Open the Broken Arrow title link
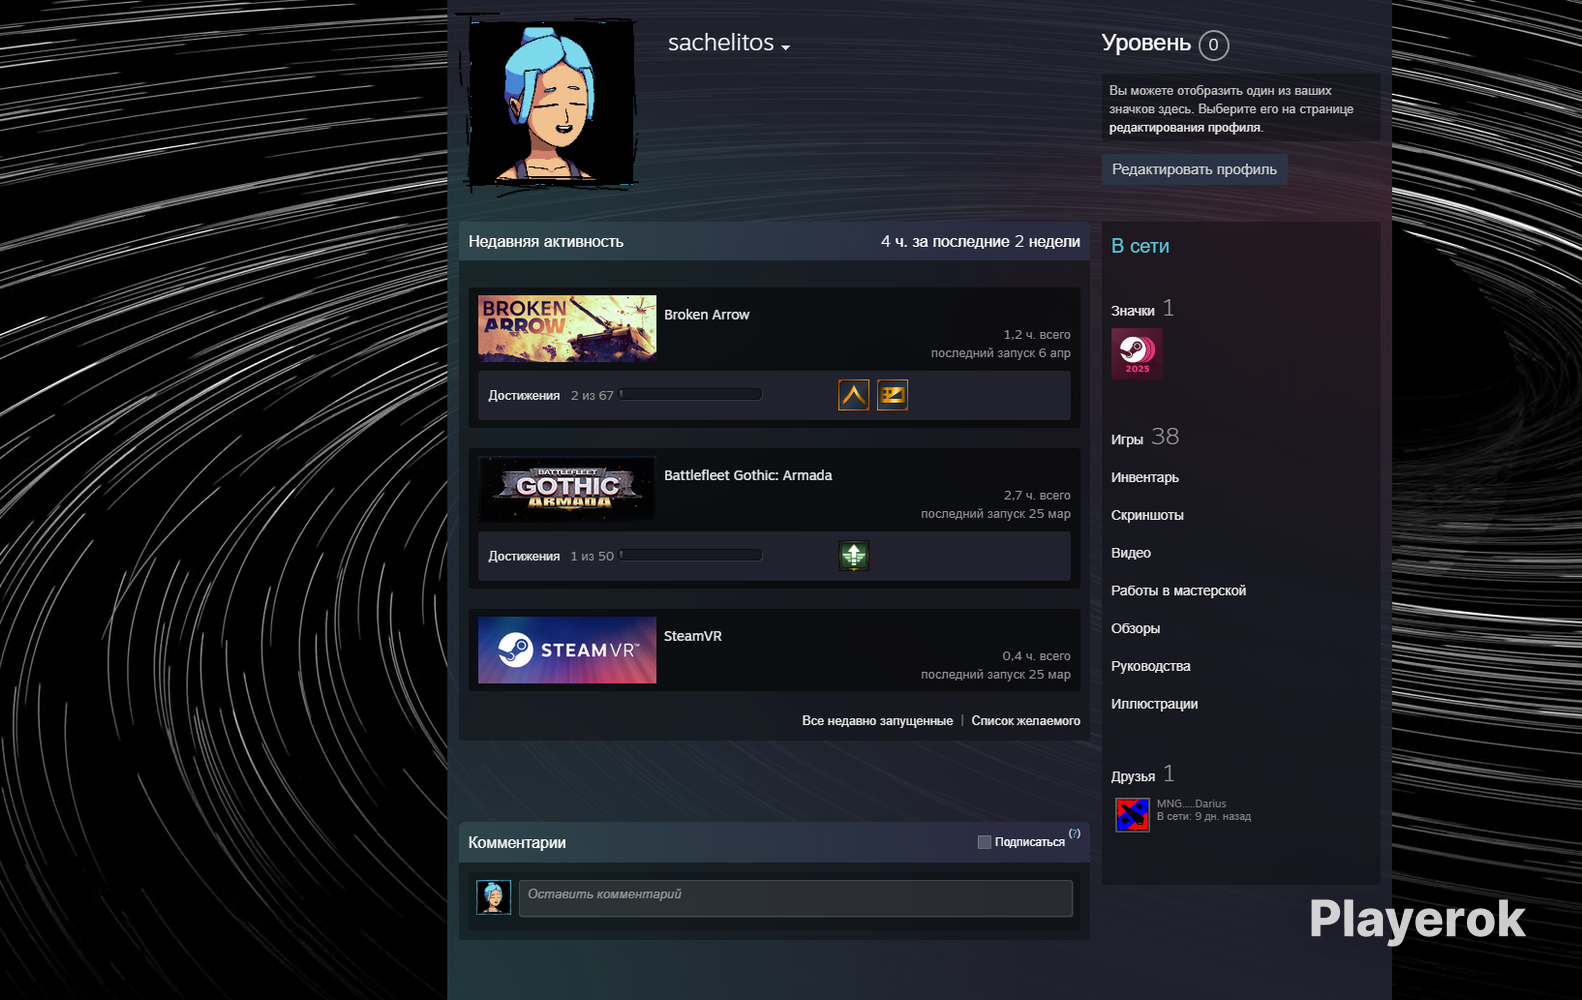Screen dimensions: 1582x1000 pos(707,314)
